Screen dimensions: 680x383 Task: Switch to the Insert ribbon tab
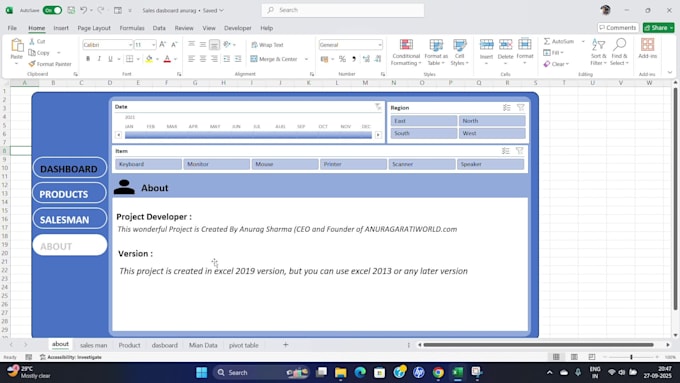pyautogui.click(x=61, y=28)
